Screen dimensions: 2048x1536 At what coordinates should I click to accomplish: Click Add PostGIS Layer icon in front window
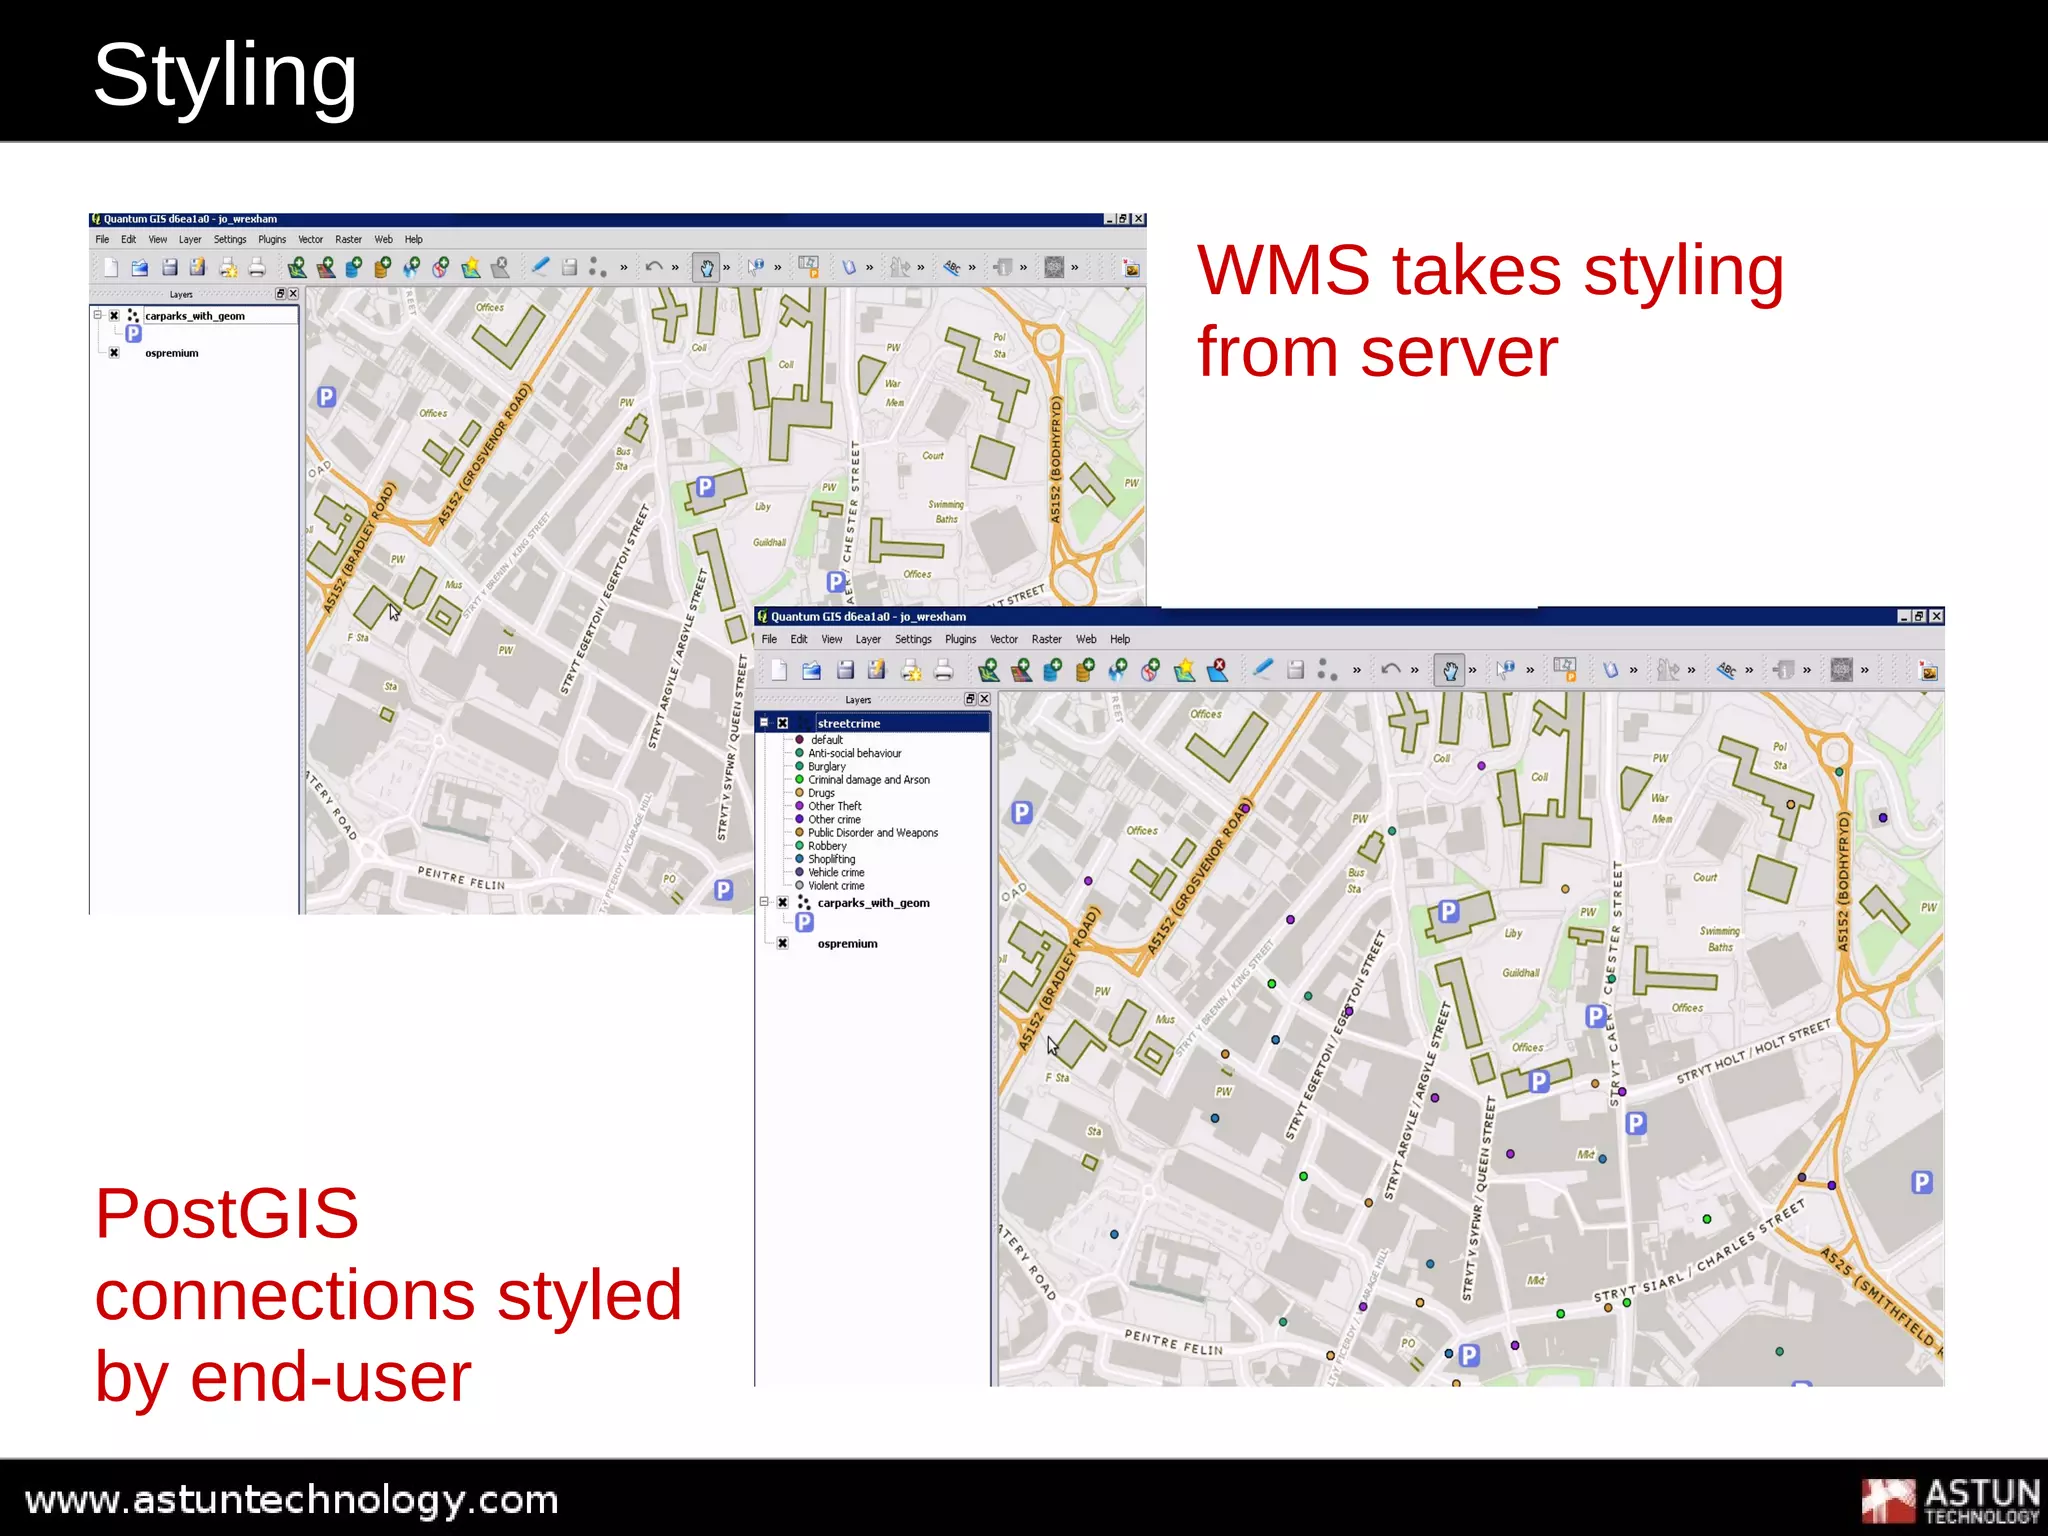1053,670
